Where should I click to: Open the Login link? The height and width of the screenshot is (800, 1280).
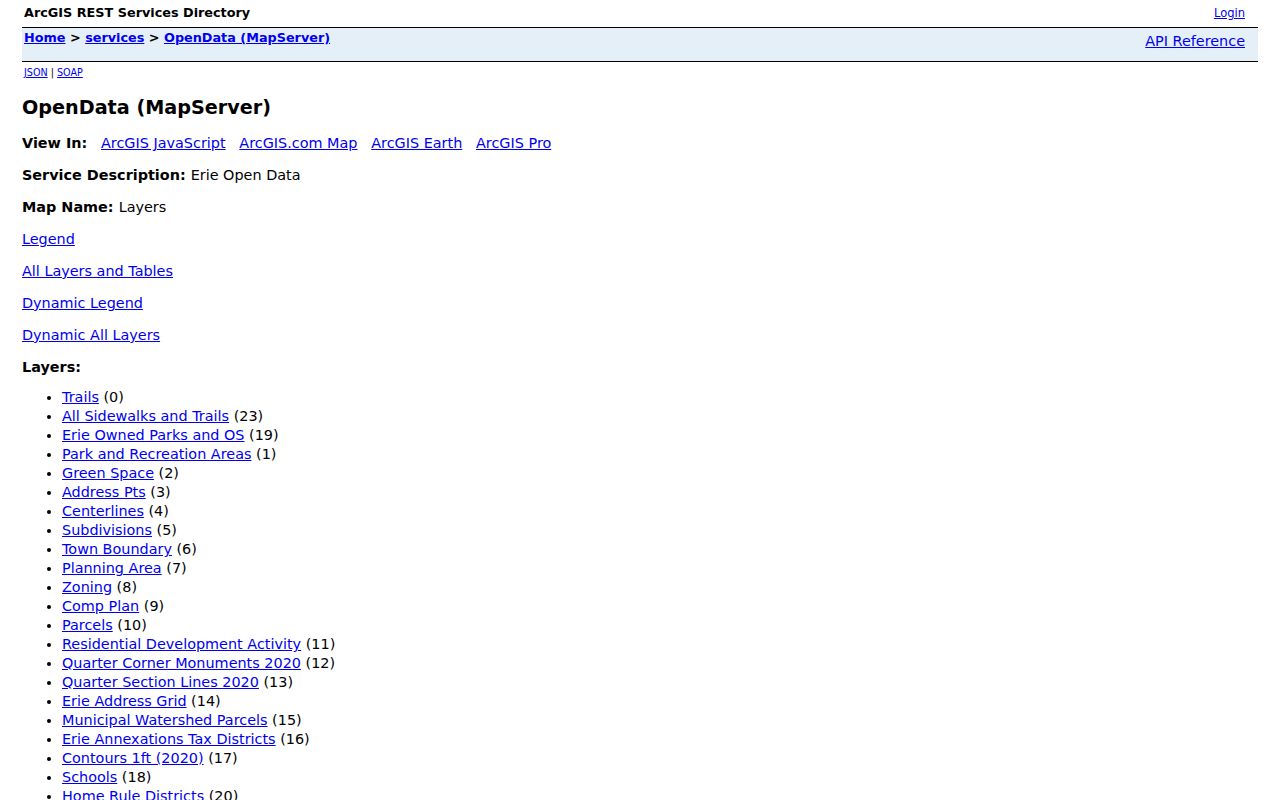pos(1229,13)
